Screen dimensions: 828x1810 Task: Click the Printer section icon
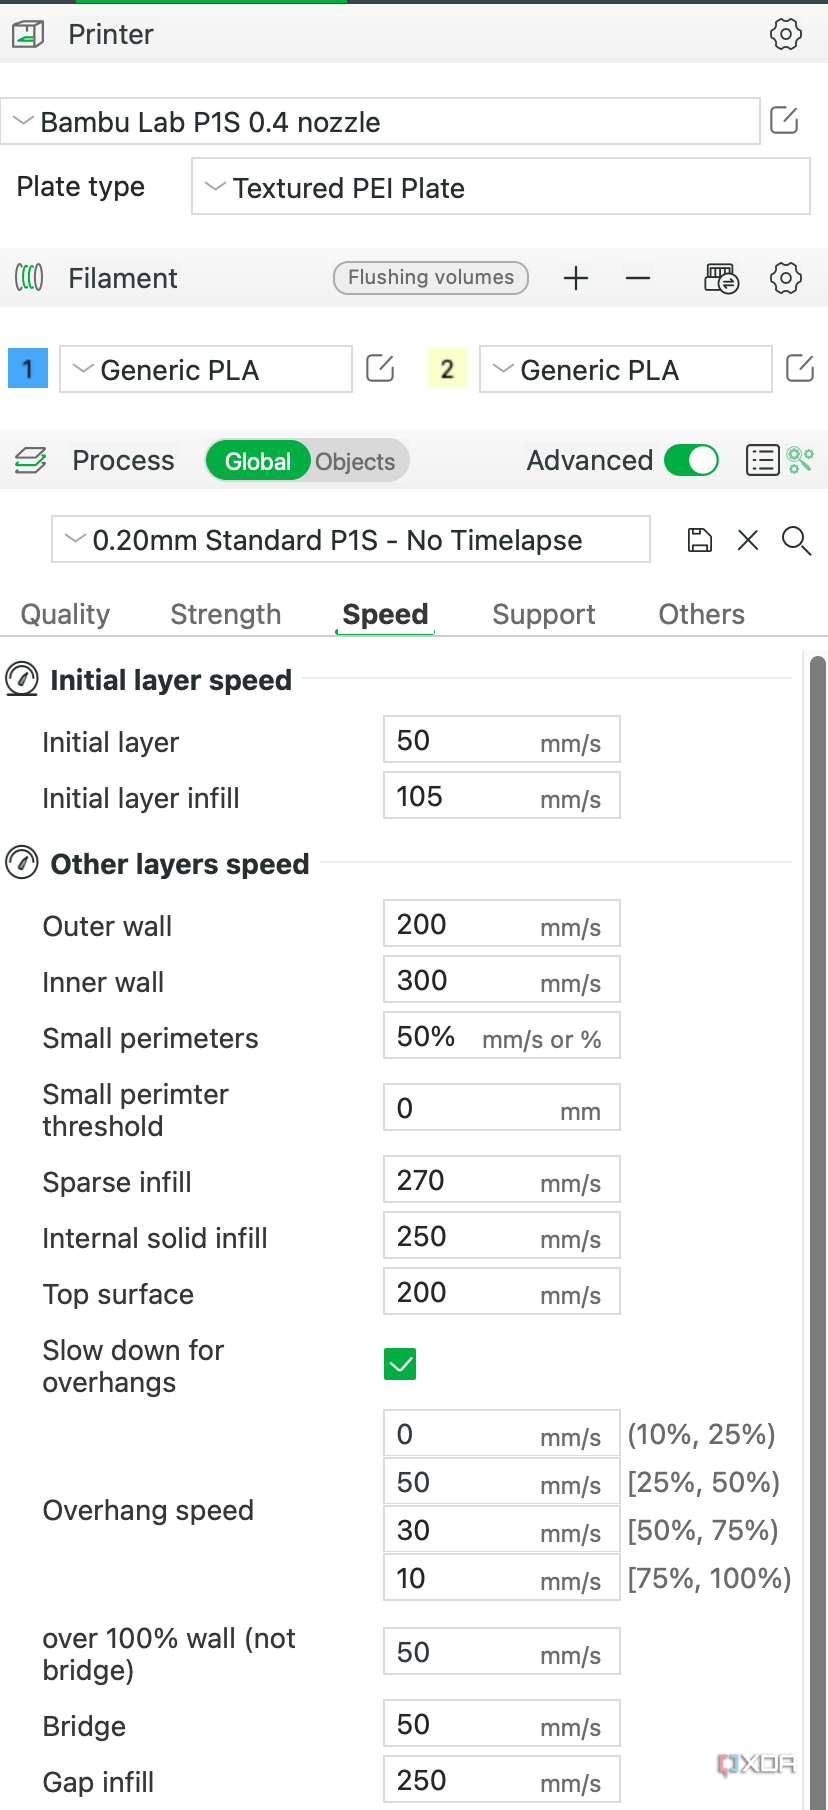coord(28,35)
